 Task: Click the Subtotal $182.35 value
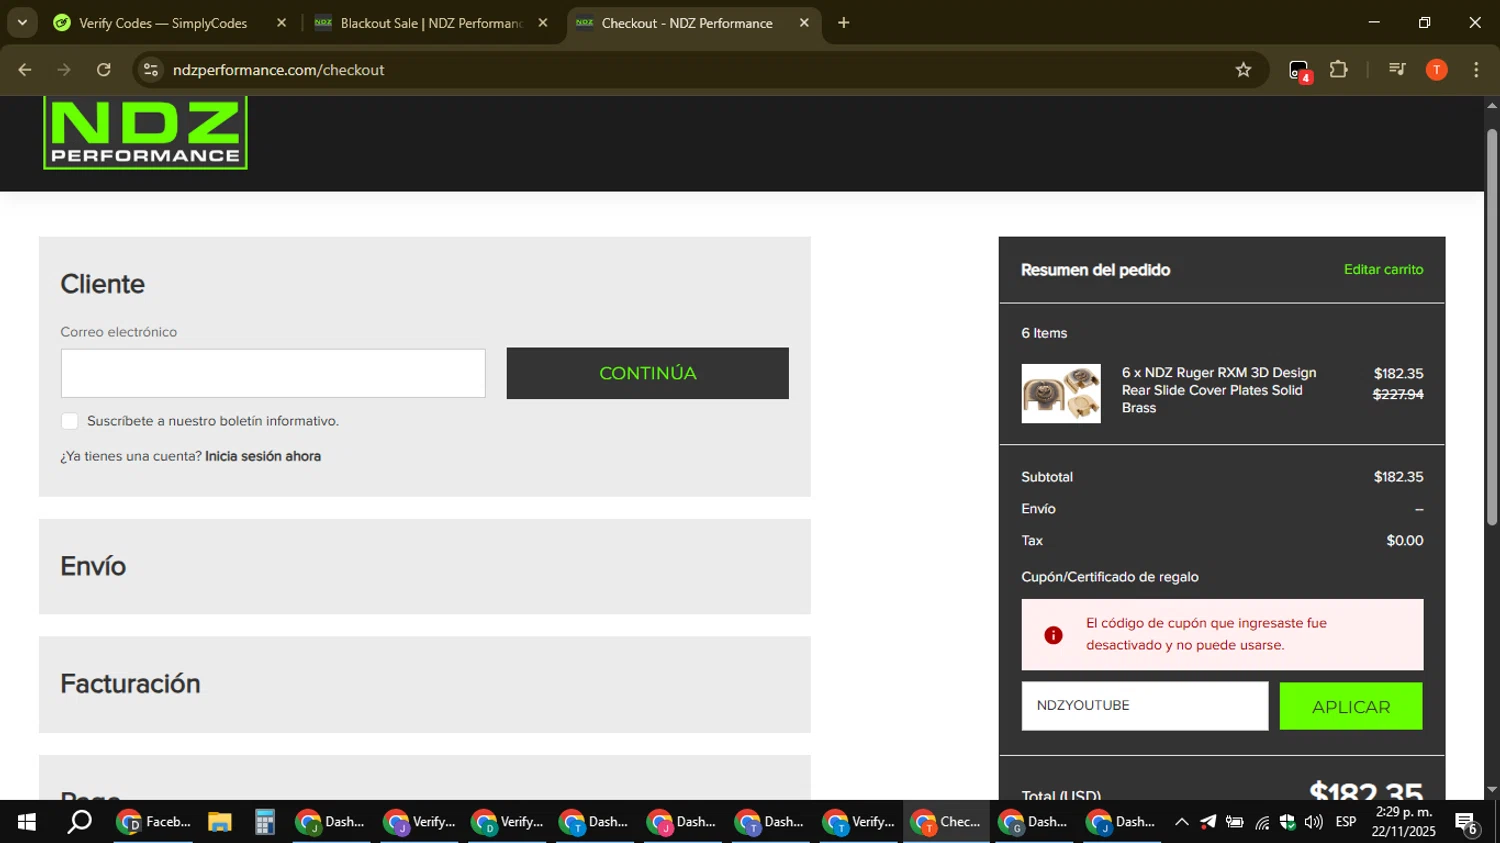(1398, 477)
